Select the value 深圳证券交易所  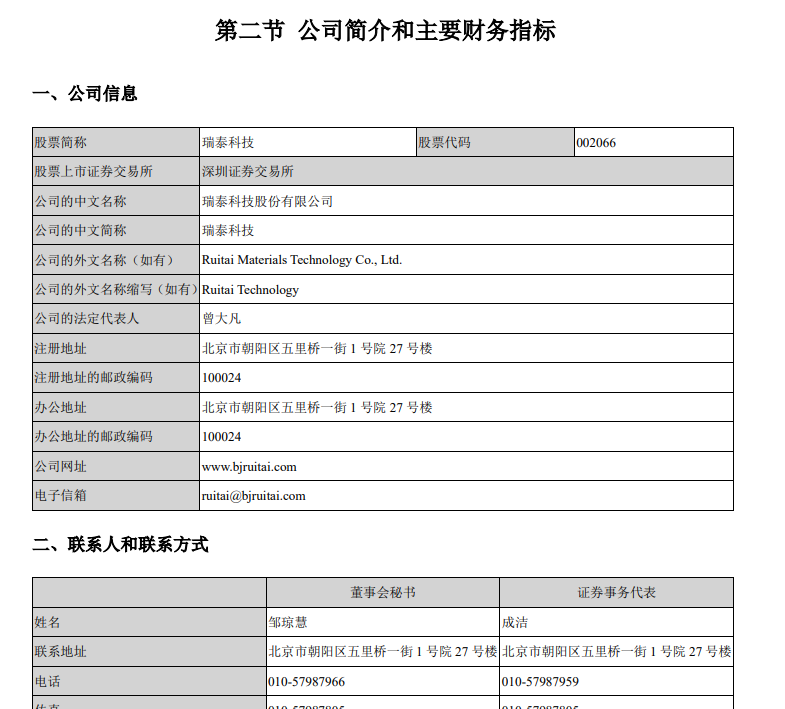248,172
